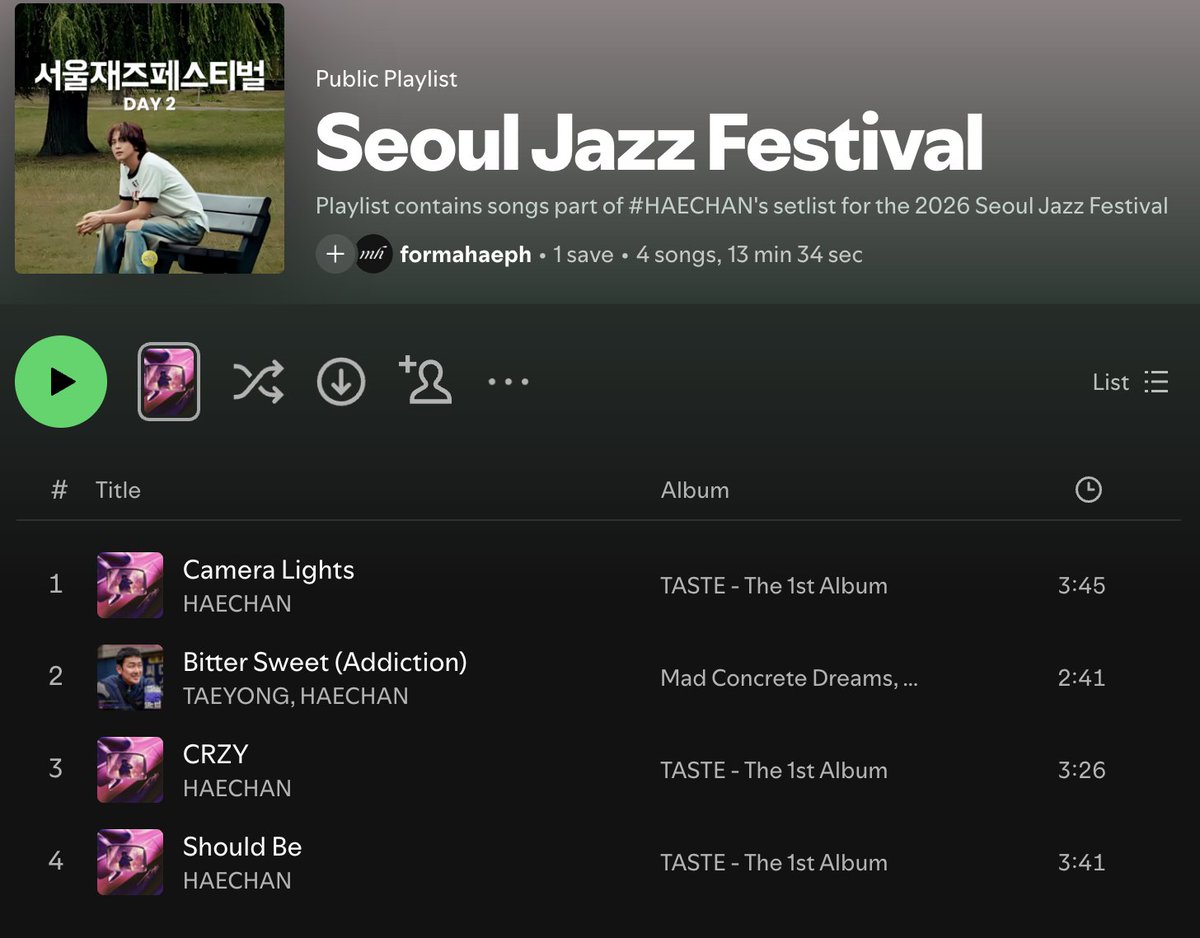
Task: Click track number 2 in the list
Action: pos(56,676)
